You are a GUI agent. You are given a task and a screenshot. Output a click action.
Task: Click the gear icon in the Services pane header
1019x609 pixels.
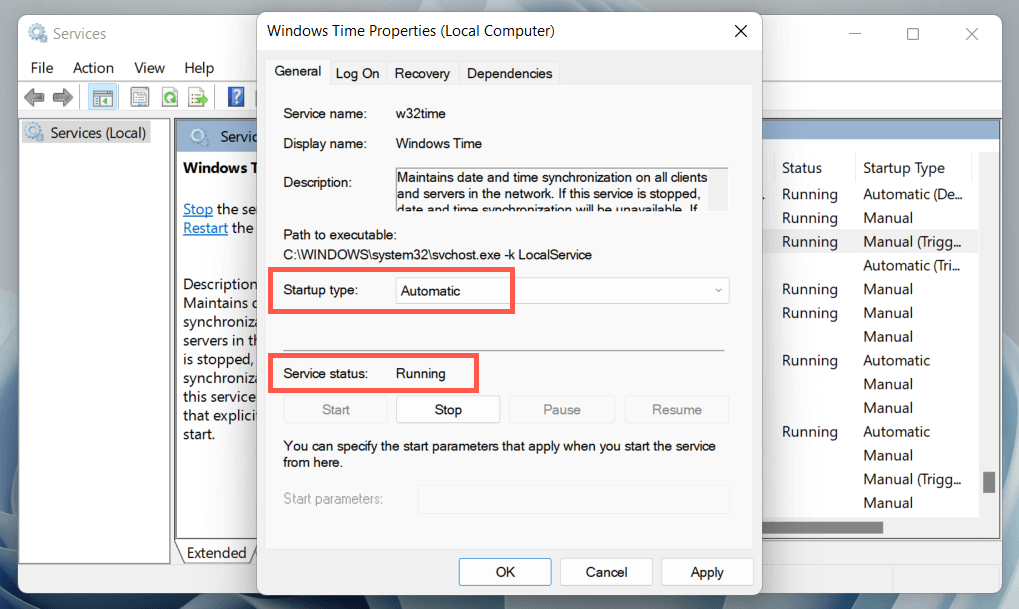pos(200,136)
